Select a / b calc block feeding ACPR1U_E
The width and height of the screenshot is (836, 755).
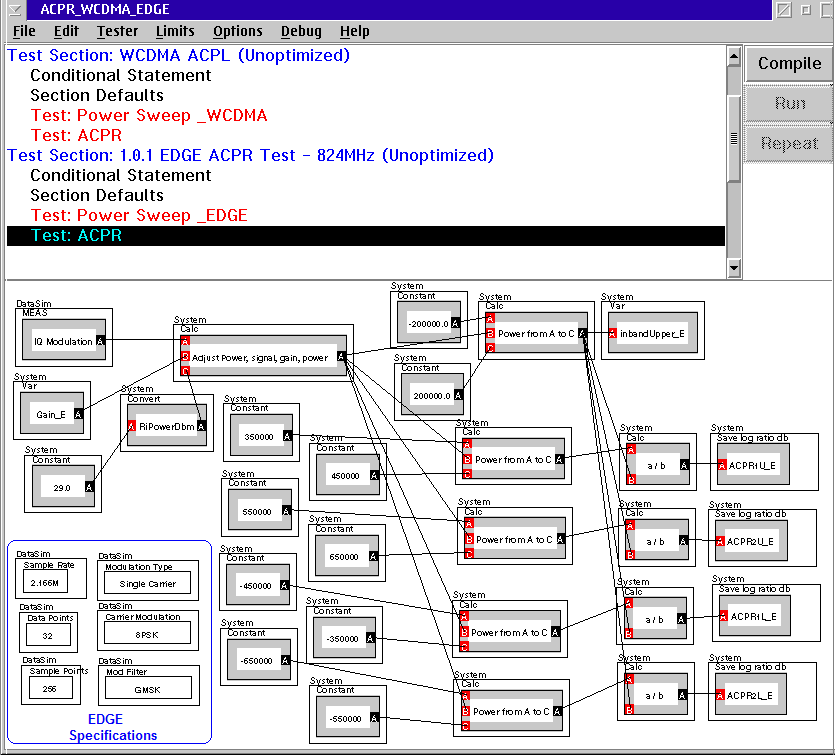coord(658,464)
